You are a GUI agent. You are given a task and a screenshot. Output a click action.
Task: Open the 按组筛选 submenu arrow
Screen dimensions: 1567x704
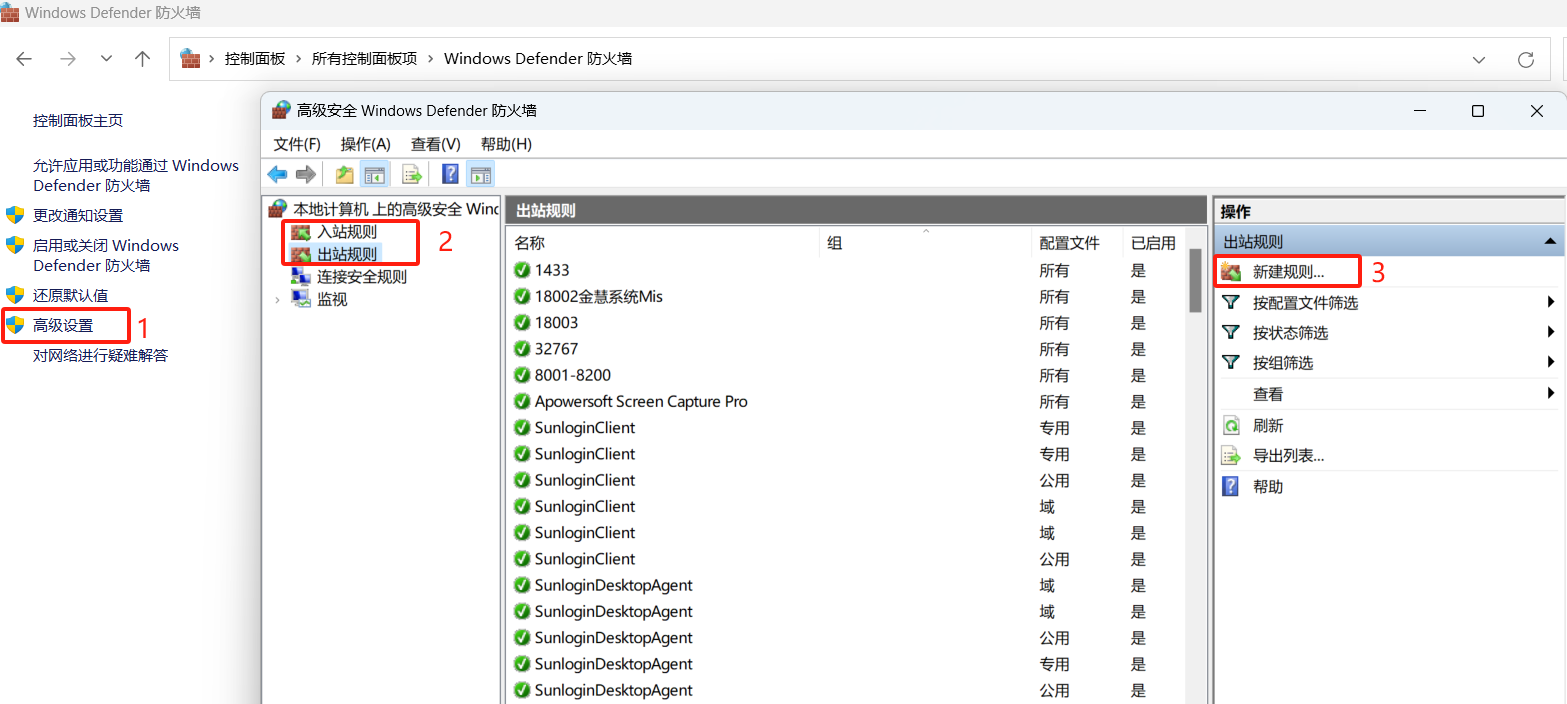pos(1551,362)
